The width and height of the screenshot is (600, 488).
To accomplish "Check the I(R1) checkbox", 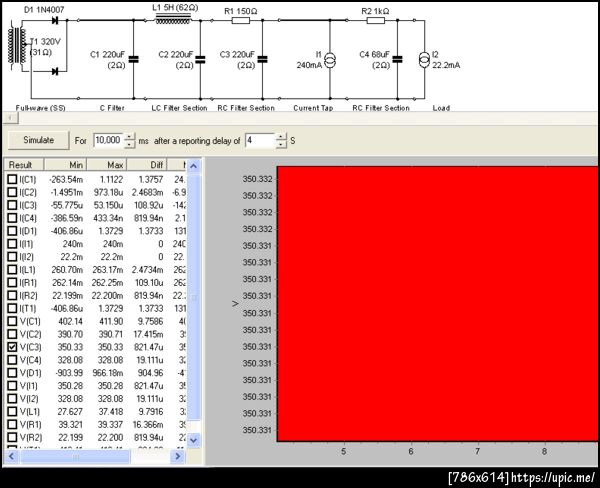I will pyautogui.click(x=13, y=282).
